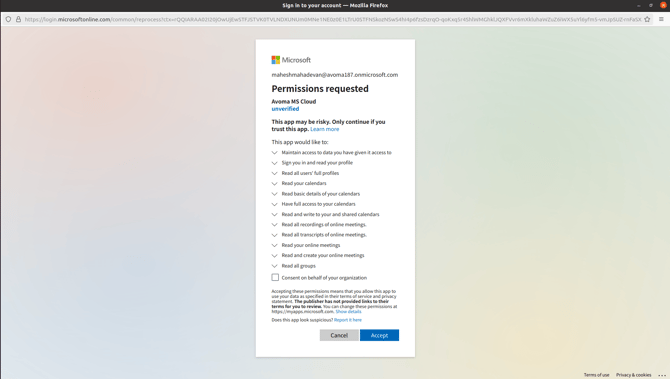The width and height of the screenshot is (670, 379).
Task: Click the Microsoft logo
Action: (x=291, y=60)
